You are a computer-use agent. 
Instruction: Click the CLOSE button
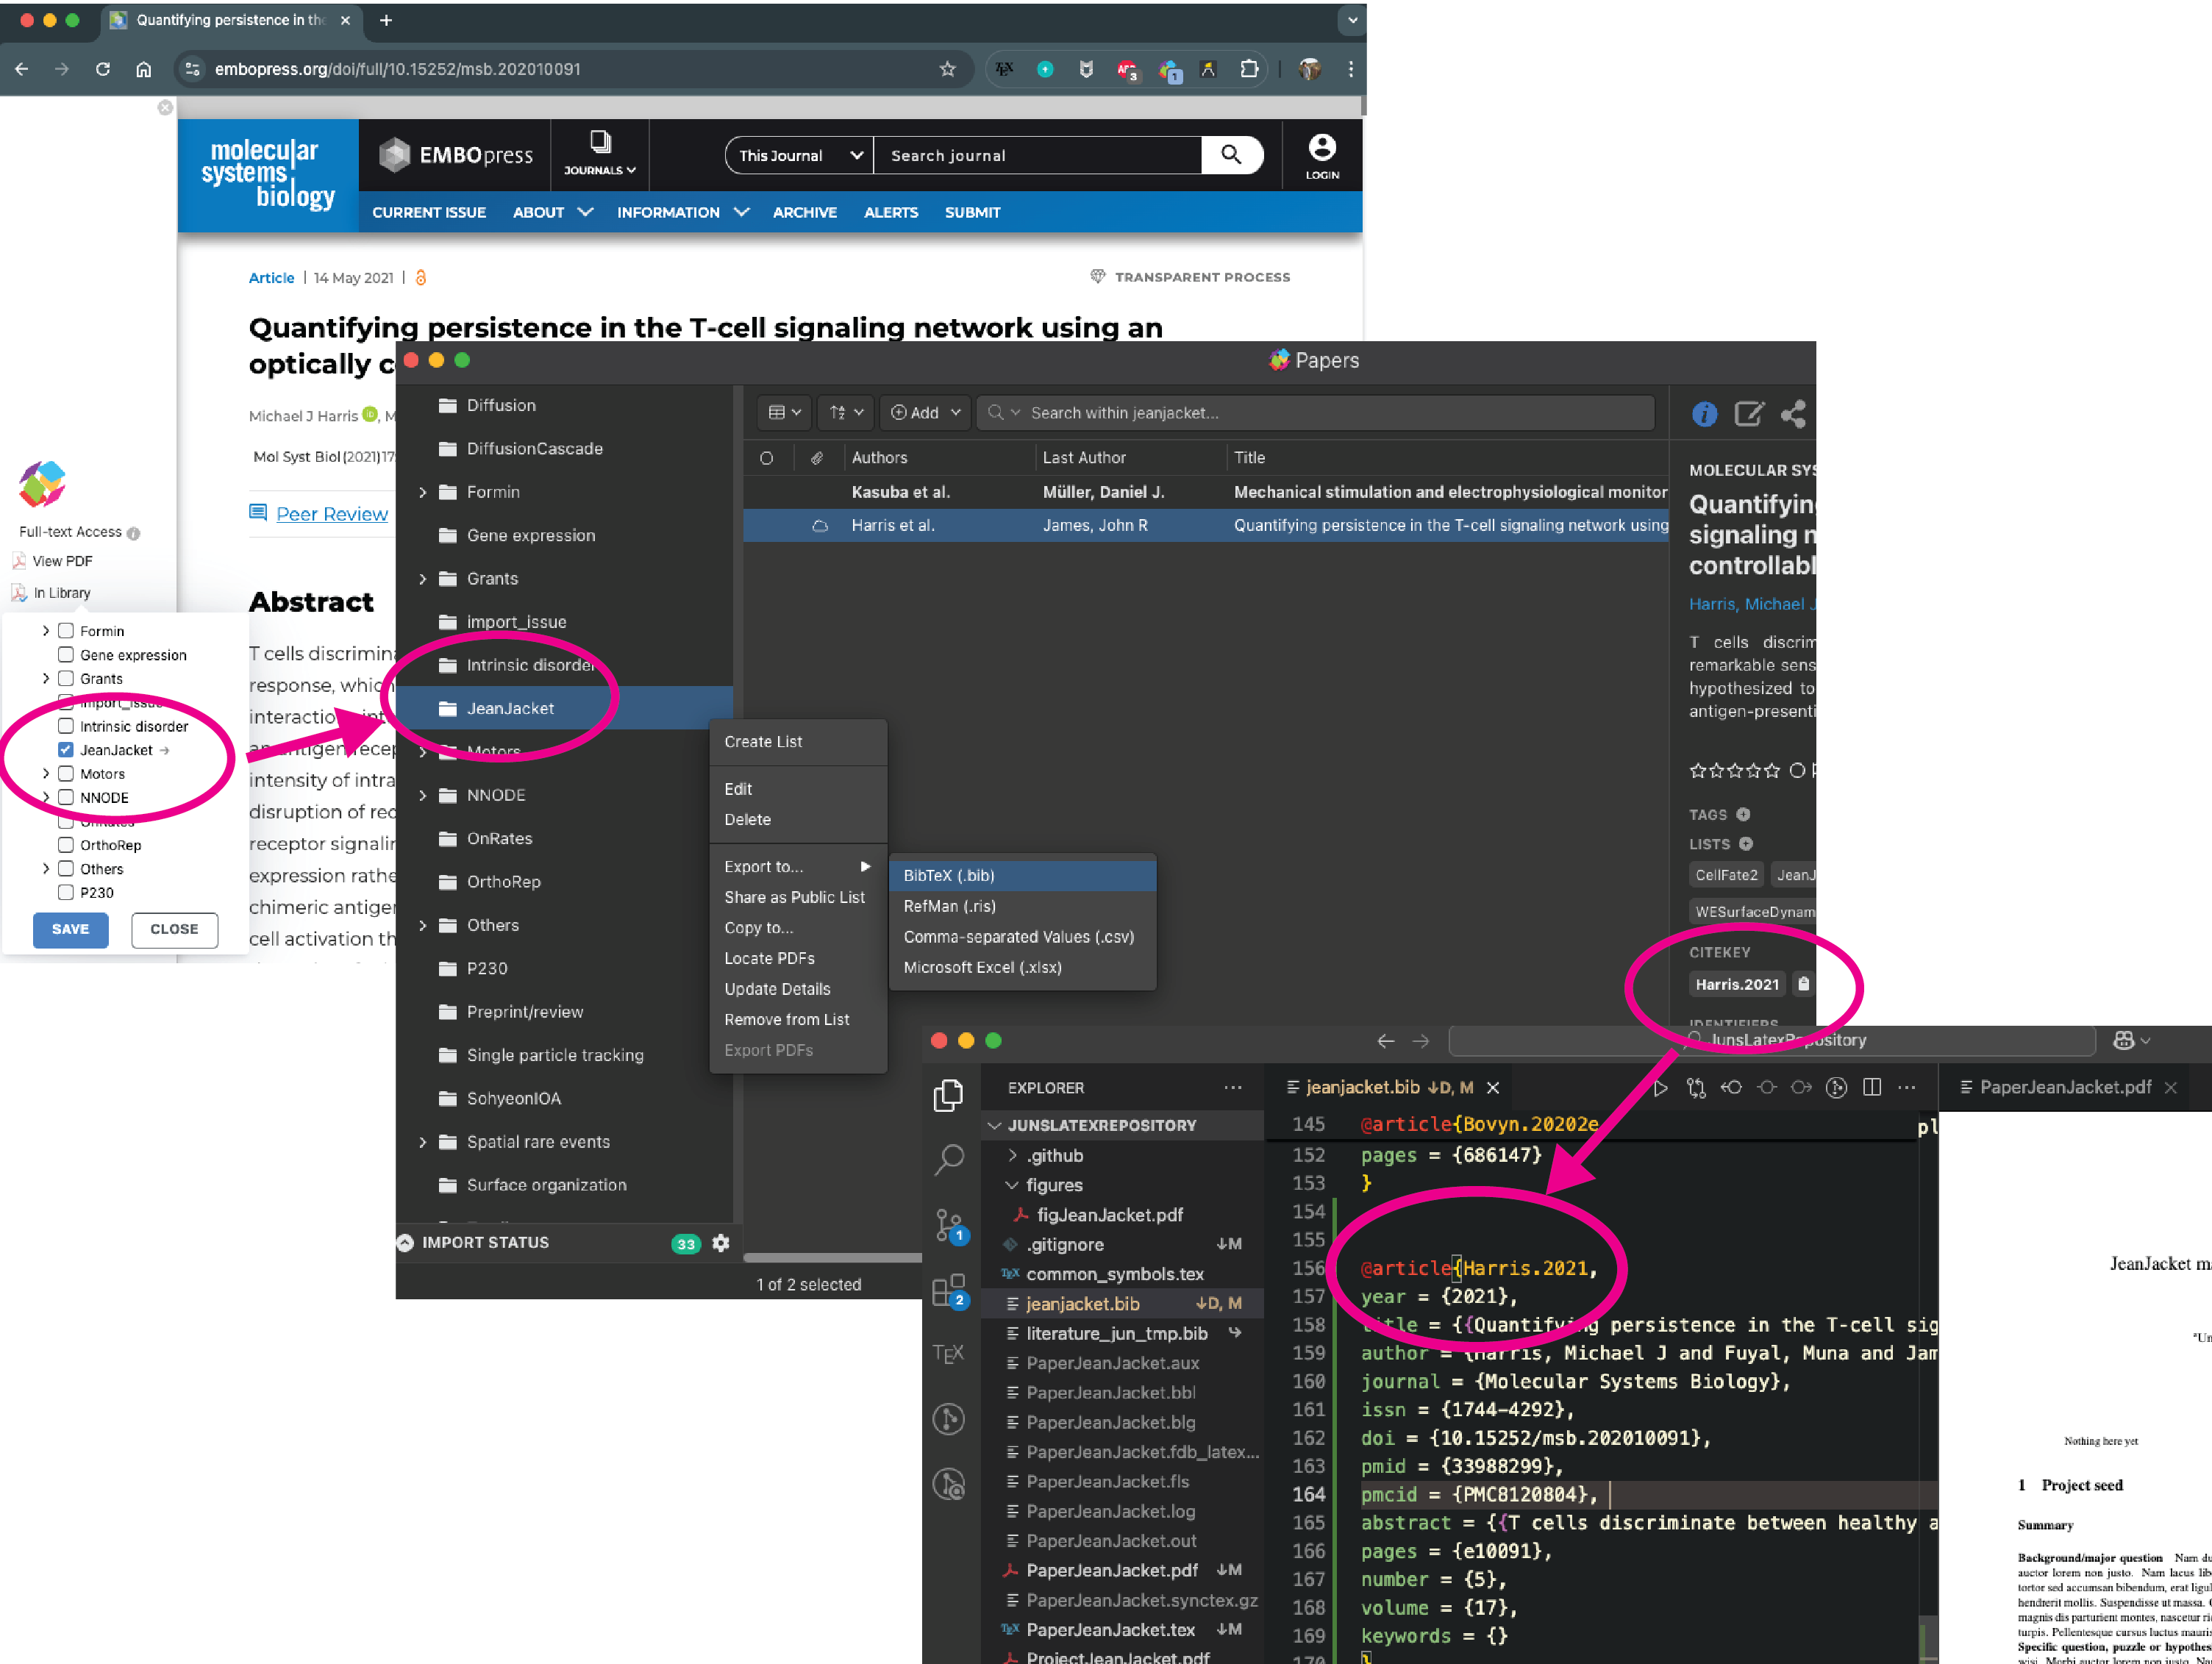point(174,929)
